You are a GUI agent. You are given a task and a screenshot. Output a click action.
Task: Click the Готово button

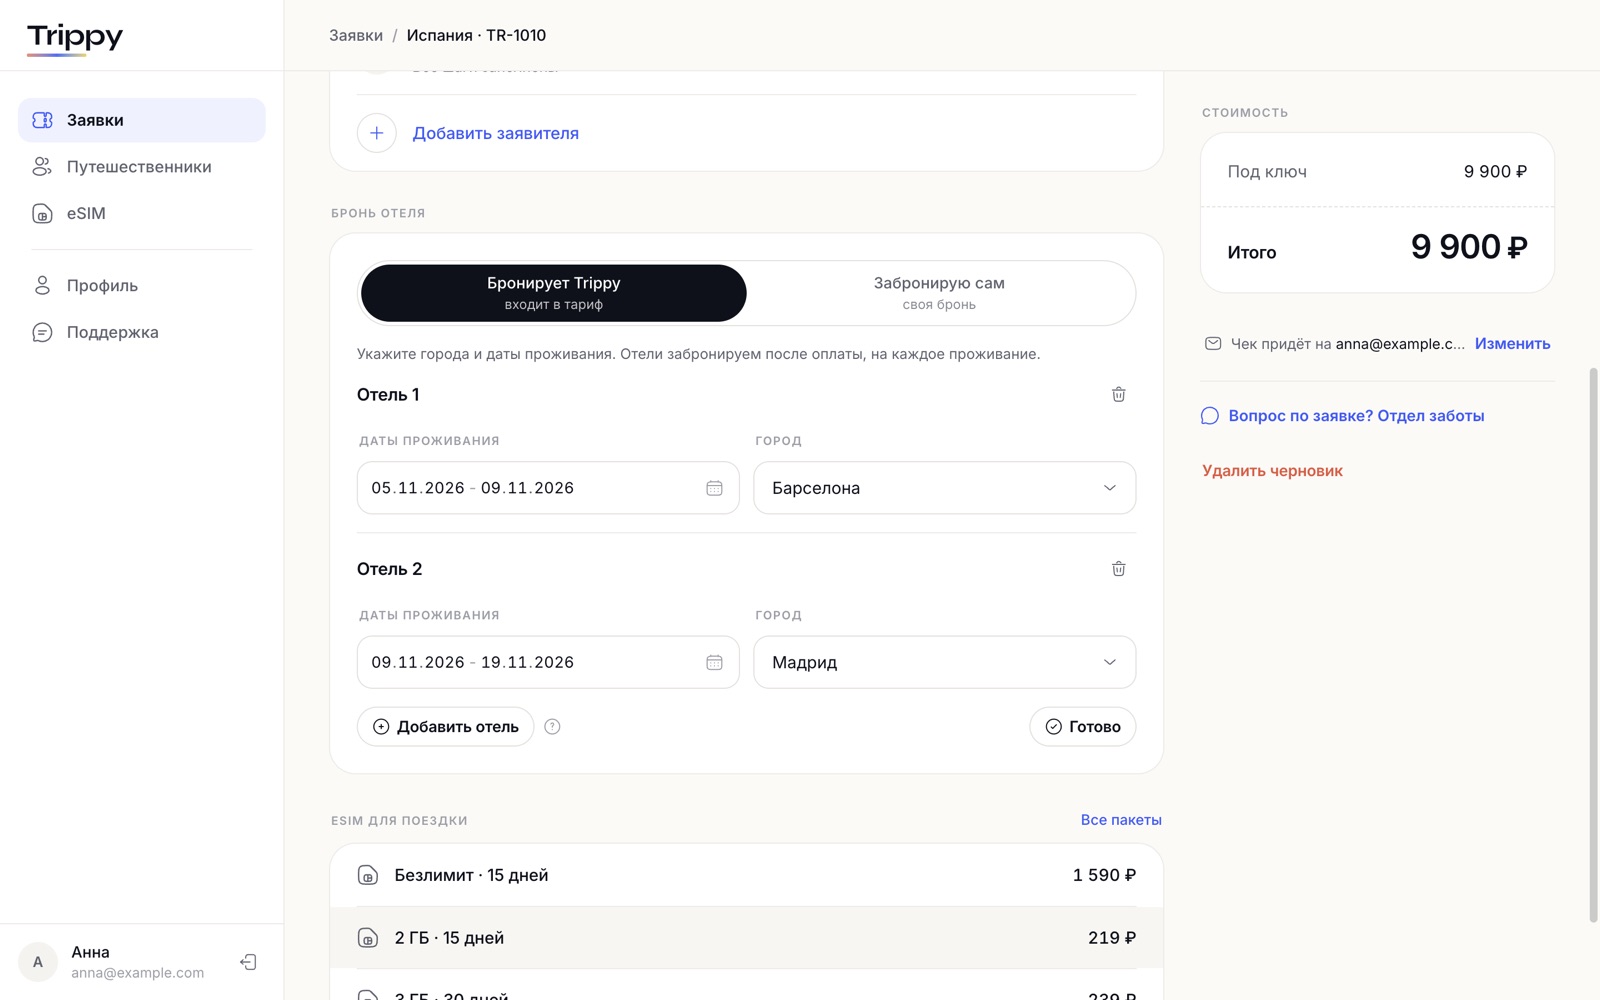(1083, 727)
